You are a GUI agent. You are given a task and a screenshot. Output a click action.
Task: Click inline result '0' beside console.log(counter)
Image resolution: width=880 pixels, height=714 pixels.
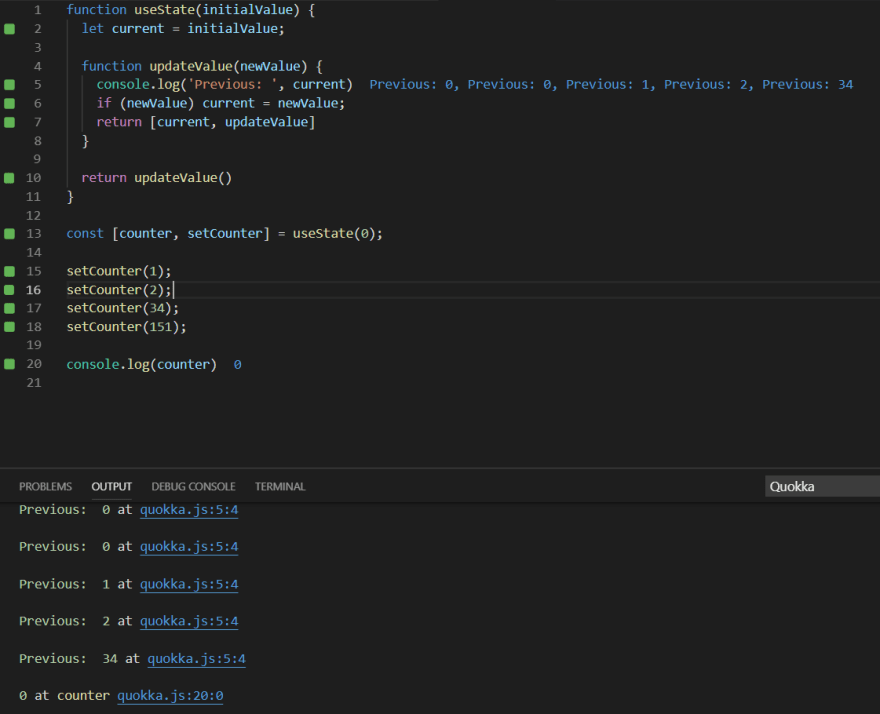click(x=237, y=365)
